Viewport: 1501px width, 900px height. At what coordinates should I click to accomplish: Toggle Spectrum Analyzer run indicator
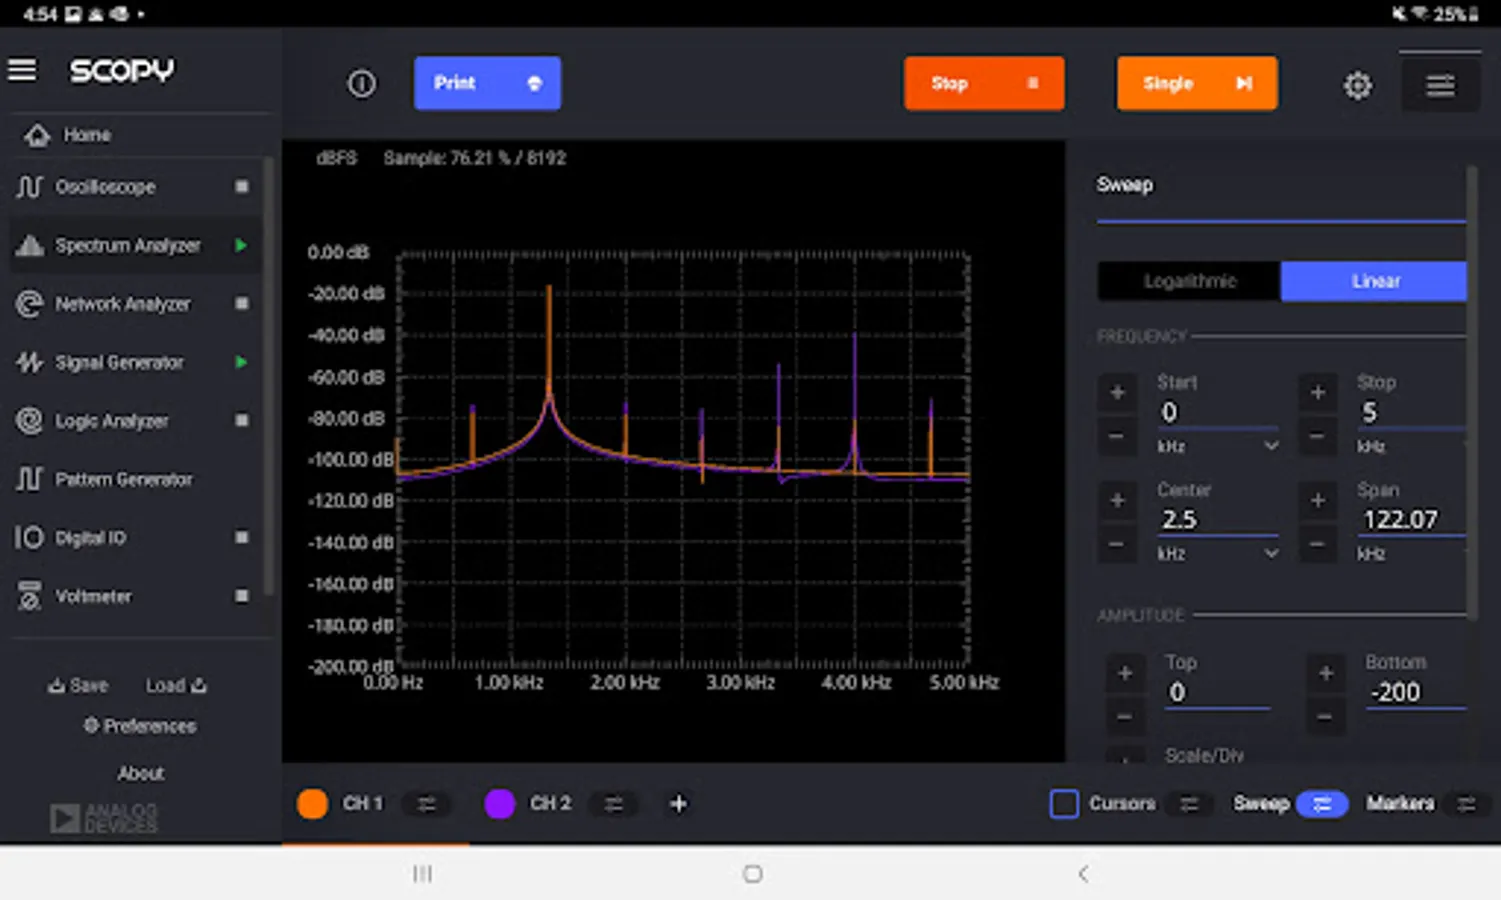coord(241,245)
